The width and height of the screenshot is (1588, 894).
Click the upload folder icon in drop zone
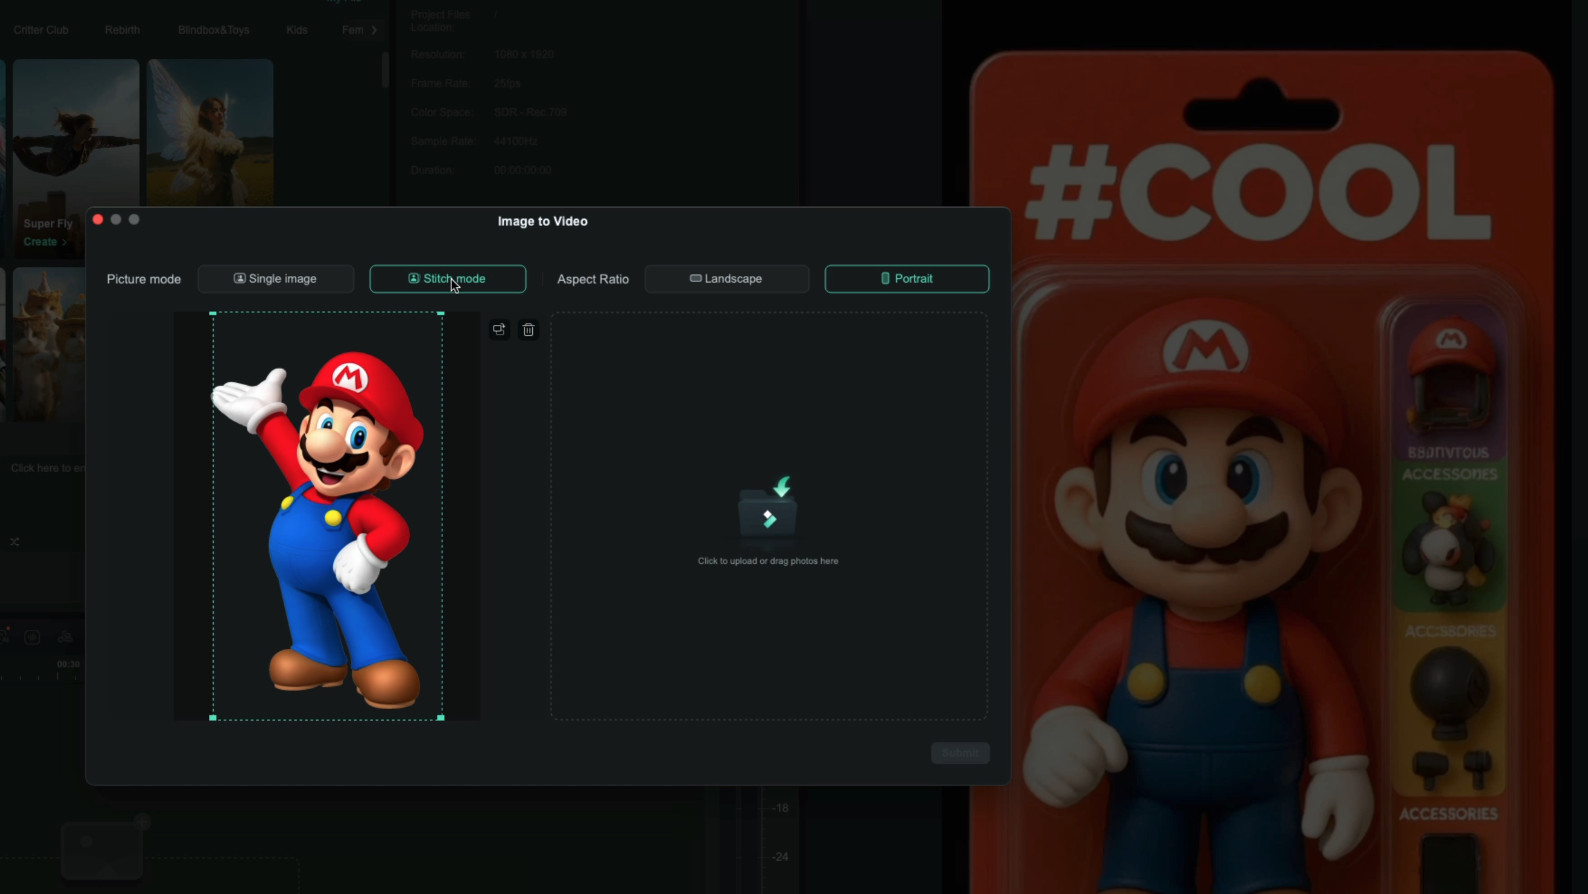tap(768, 508)
